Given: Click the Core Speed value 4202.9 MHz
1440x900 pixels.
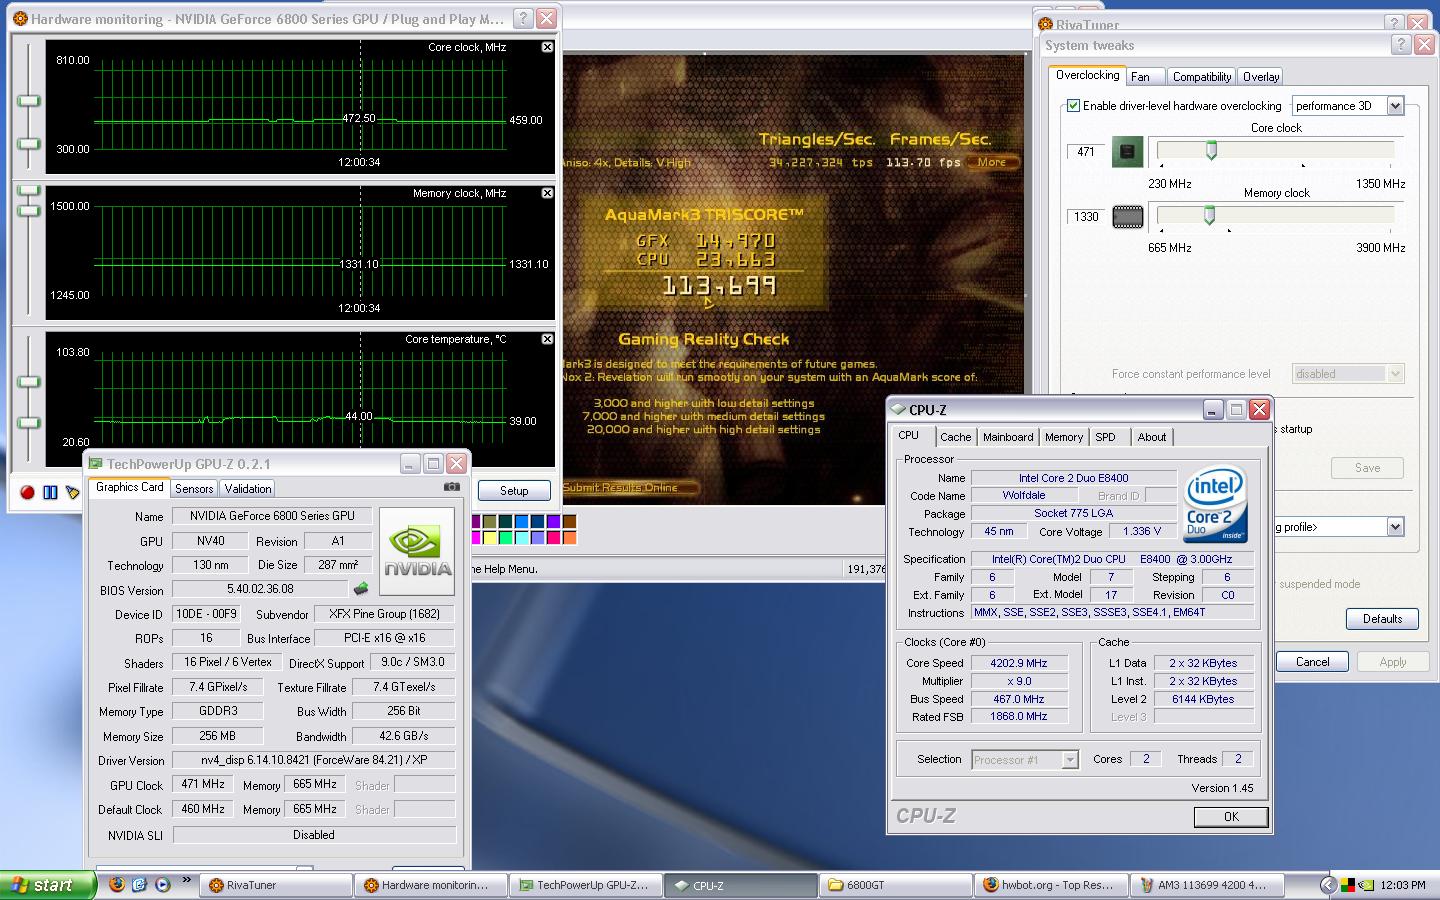Looking at the screenshot, I should [1019, 663].
